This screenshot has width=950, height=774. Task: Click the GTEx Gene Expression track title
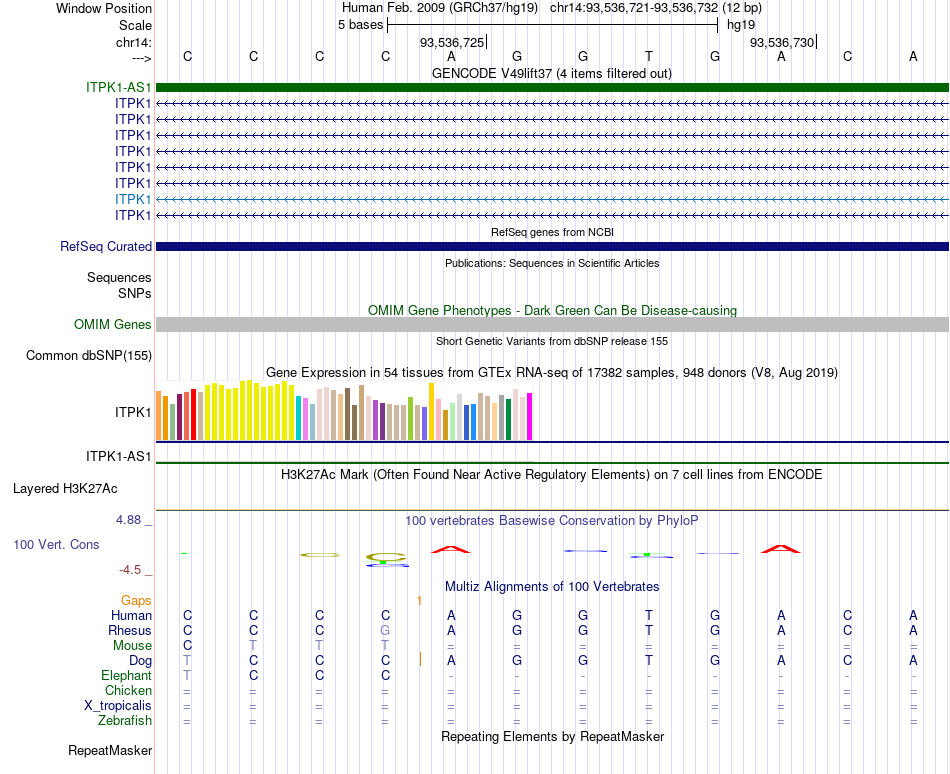tap(552, 372)
